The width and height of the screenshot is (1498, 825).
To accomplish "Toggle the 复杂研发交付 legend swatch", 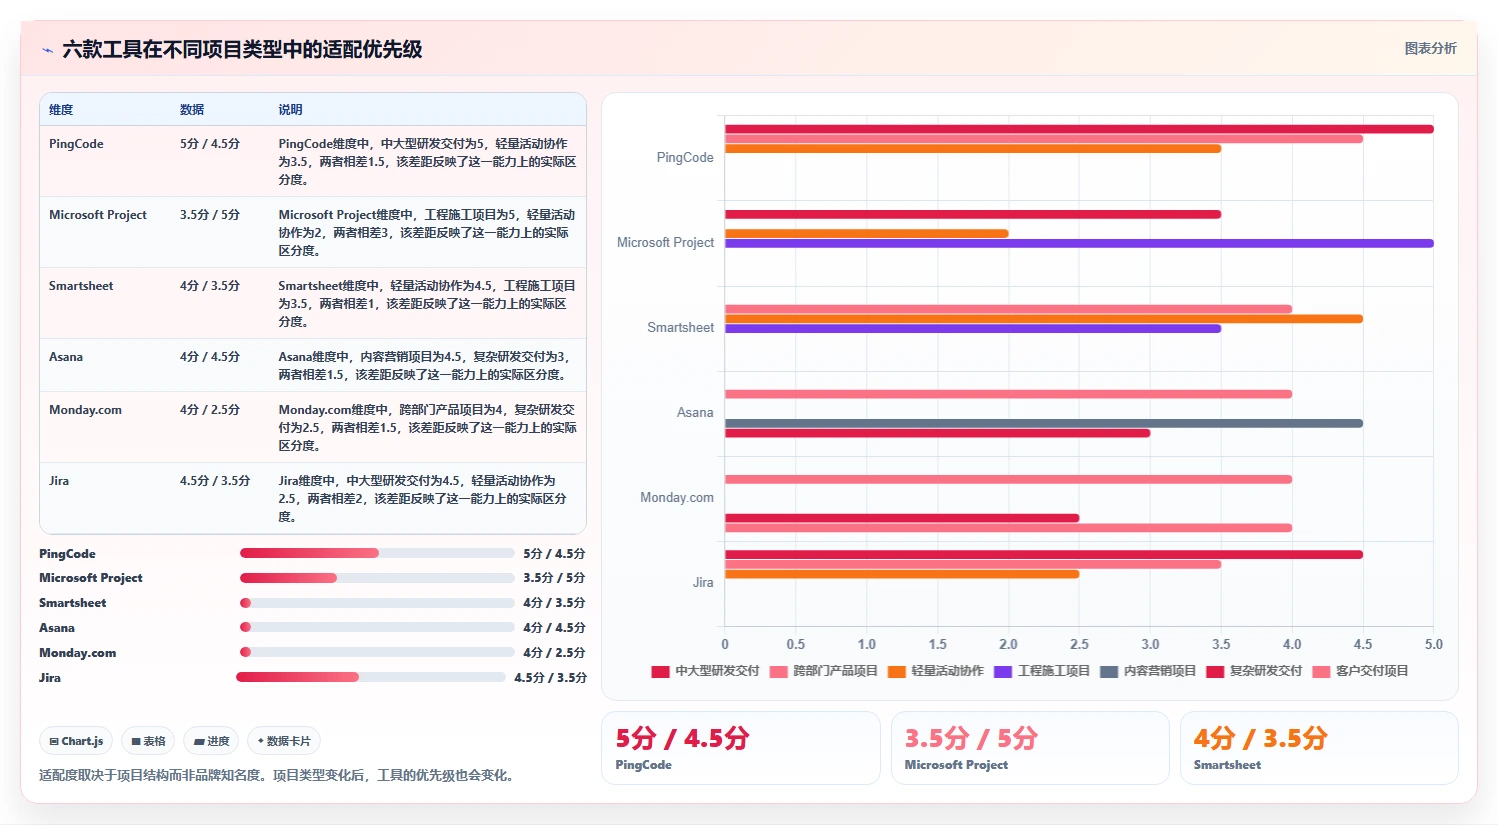I will 1215,671.
